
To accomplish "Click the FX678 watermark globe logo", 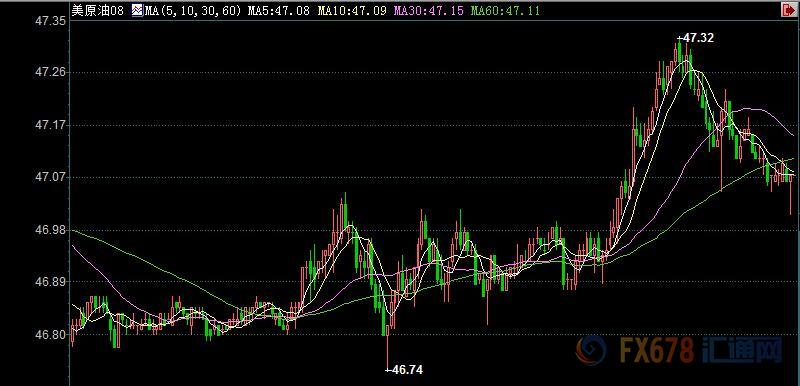I will tap(591, 351).
